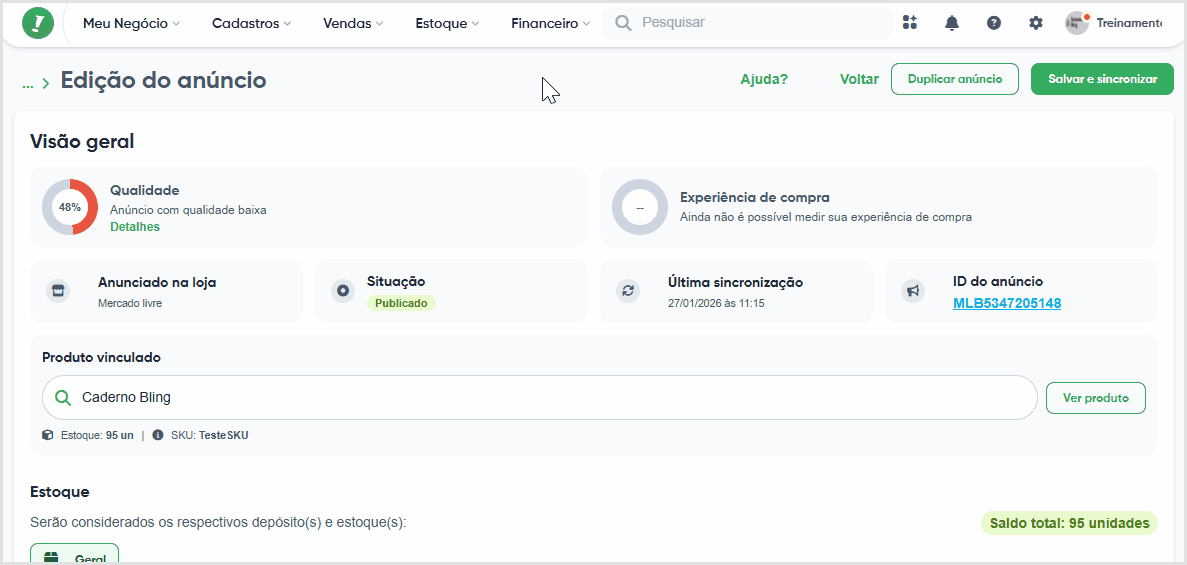
Task: Click the Publicado status badge
Action: pyautogui.click(x=401, y=304)
